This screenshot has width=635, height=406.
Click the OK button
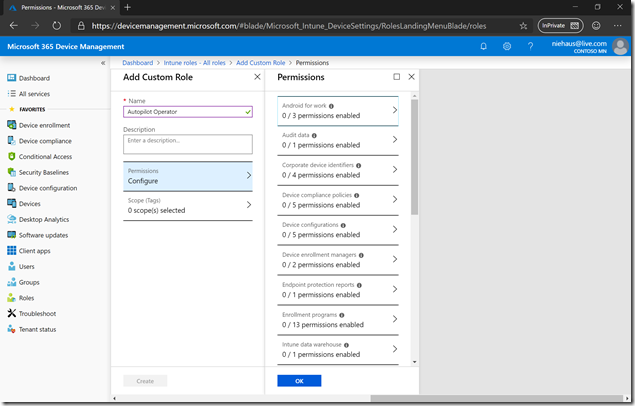click(x=299, y=381)
